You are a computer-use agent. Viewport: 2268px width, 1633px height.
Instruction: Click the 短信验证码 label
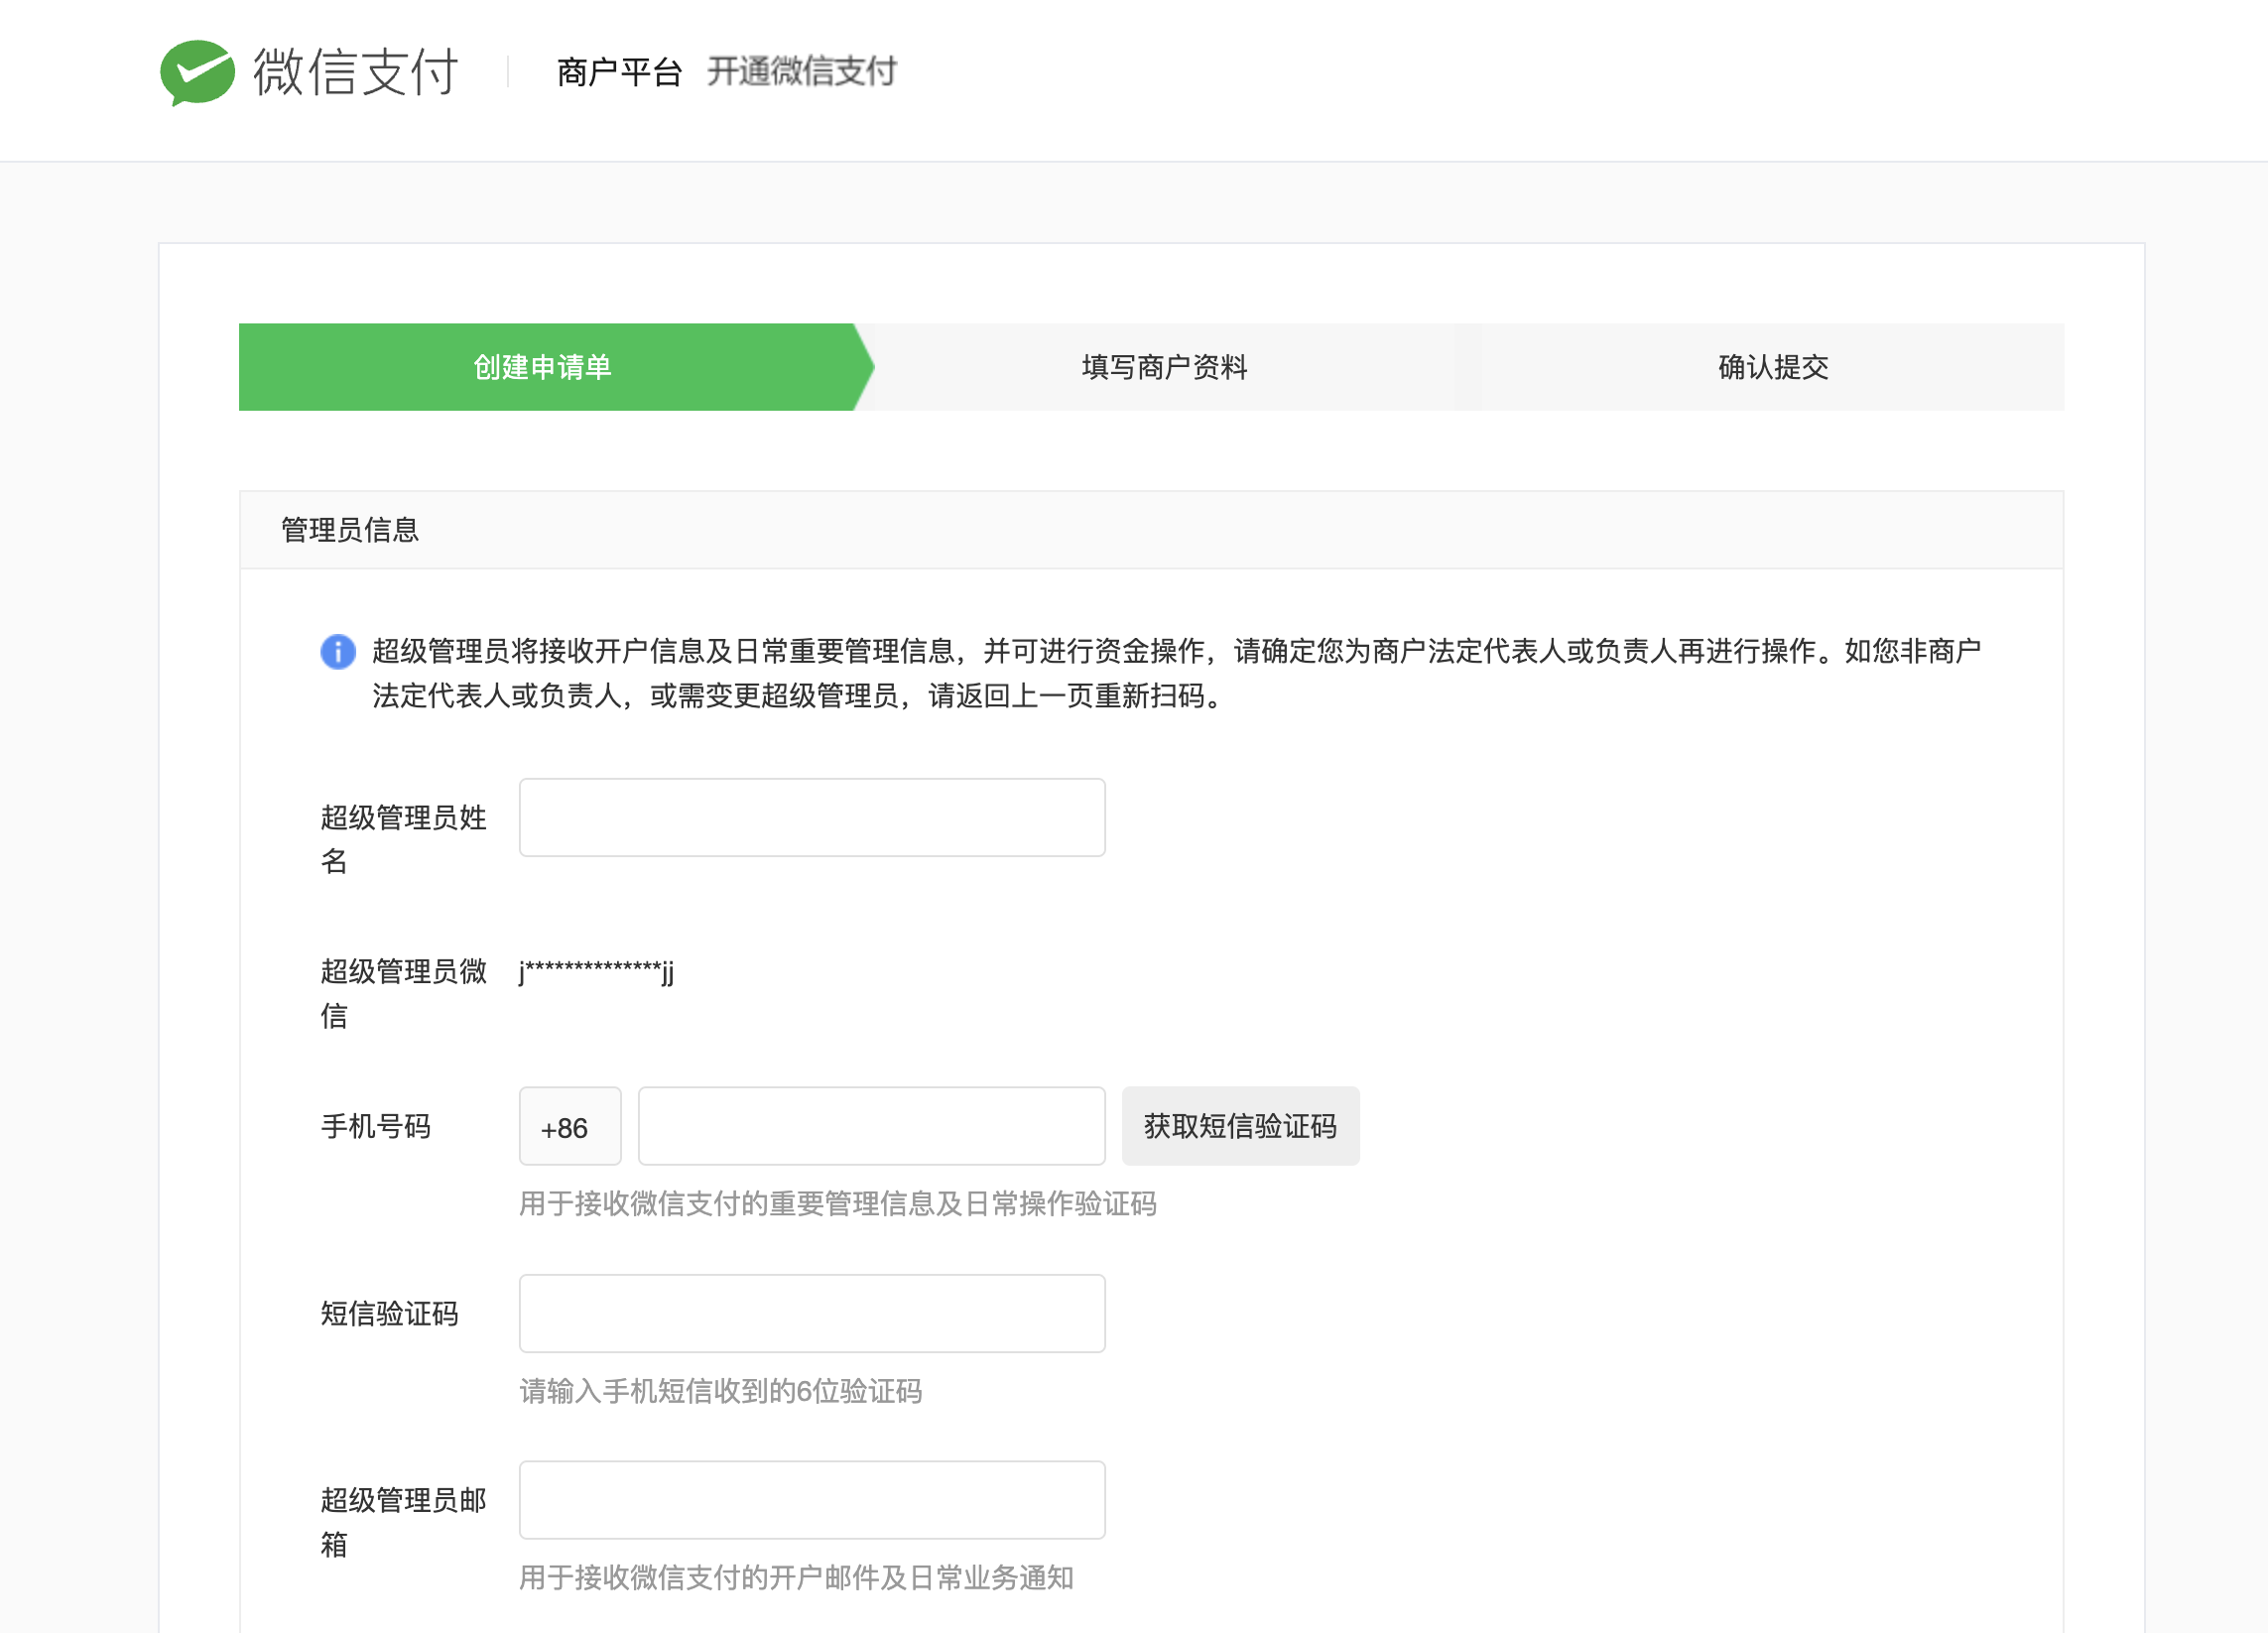[389, 1314]
